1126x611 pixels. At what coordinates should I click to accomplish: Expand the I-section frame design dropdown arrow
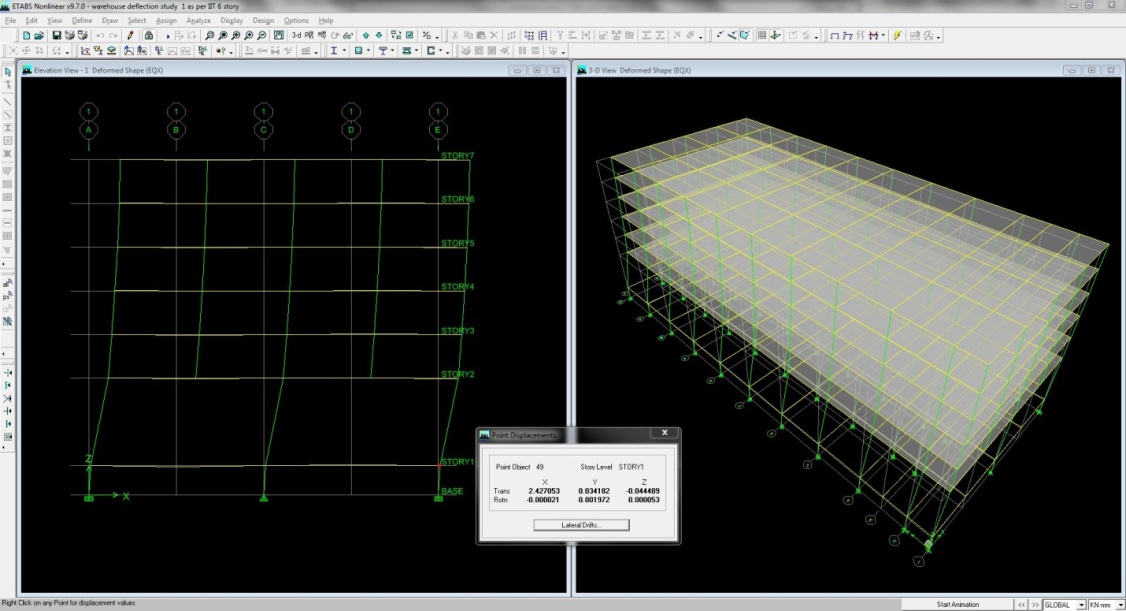tap(345, 50)
